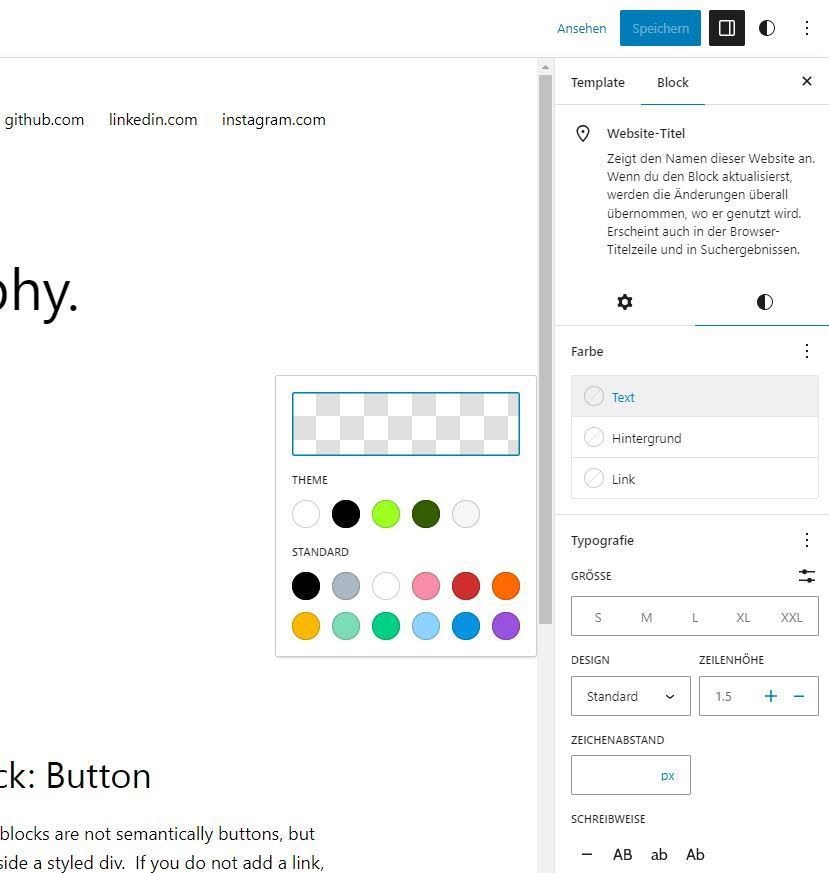
Task: Switch to the Template tab
Action: coord(597,82)
